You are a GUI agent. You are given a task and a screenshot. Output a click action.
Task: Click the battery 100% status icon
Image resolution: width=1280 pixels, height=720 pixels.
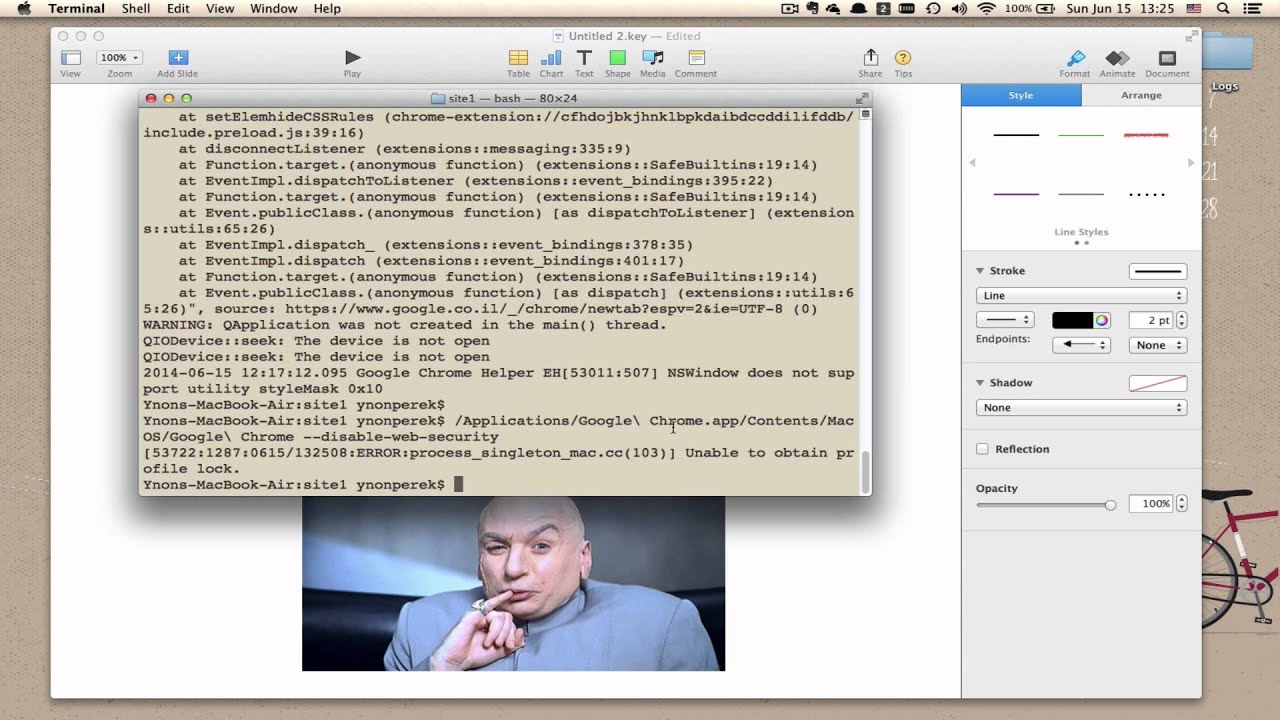click(x=1030, y=8)
